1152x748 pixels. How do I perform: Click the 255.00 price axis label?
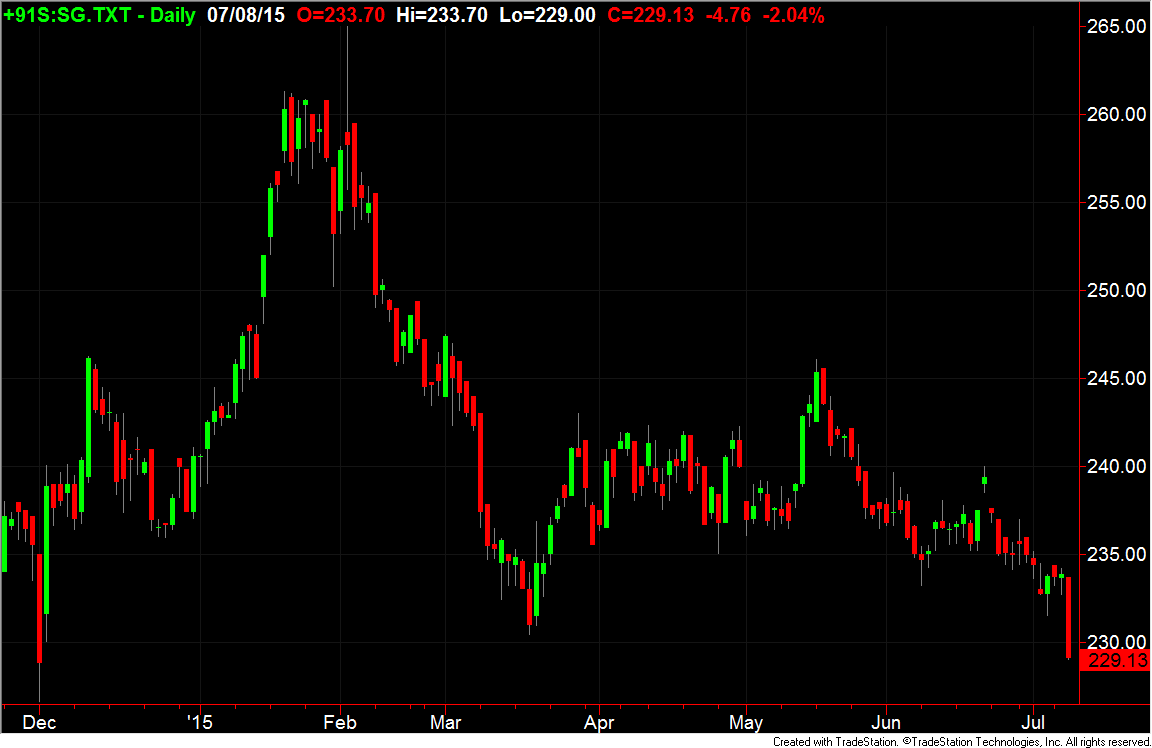tap(1116, 202)
